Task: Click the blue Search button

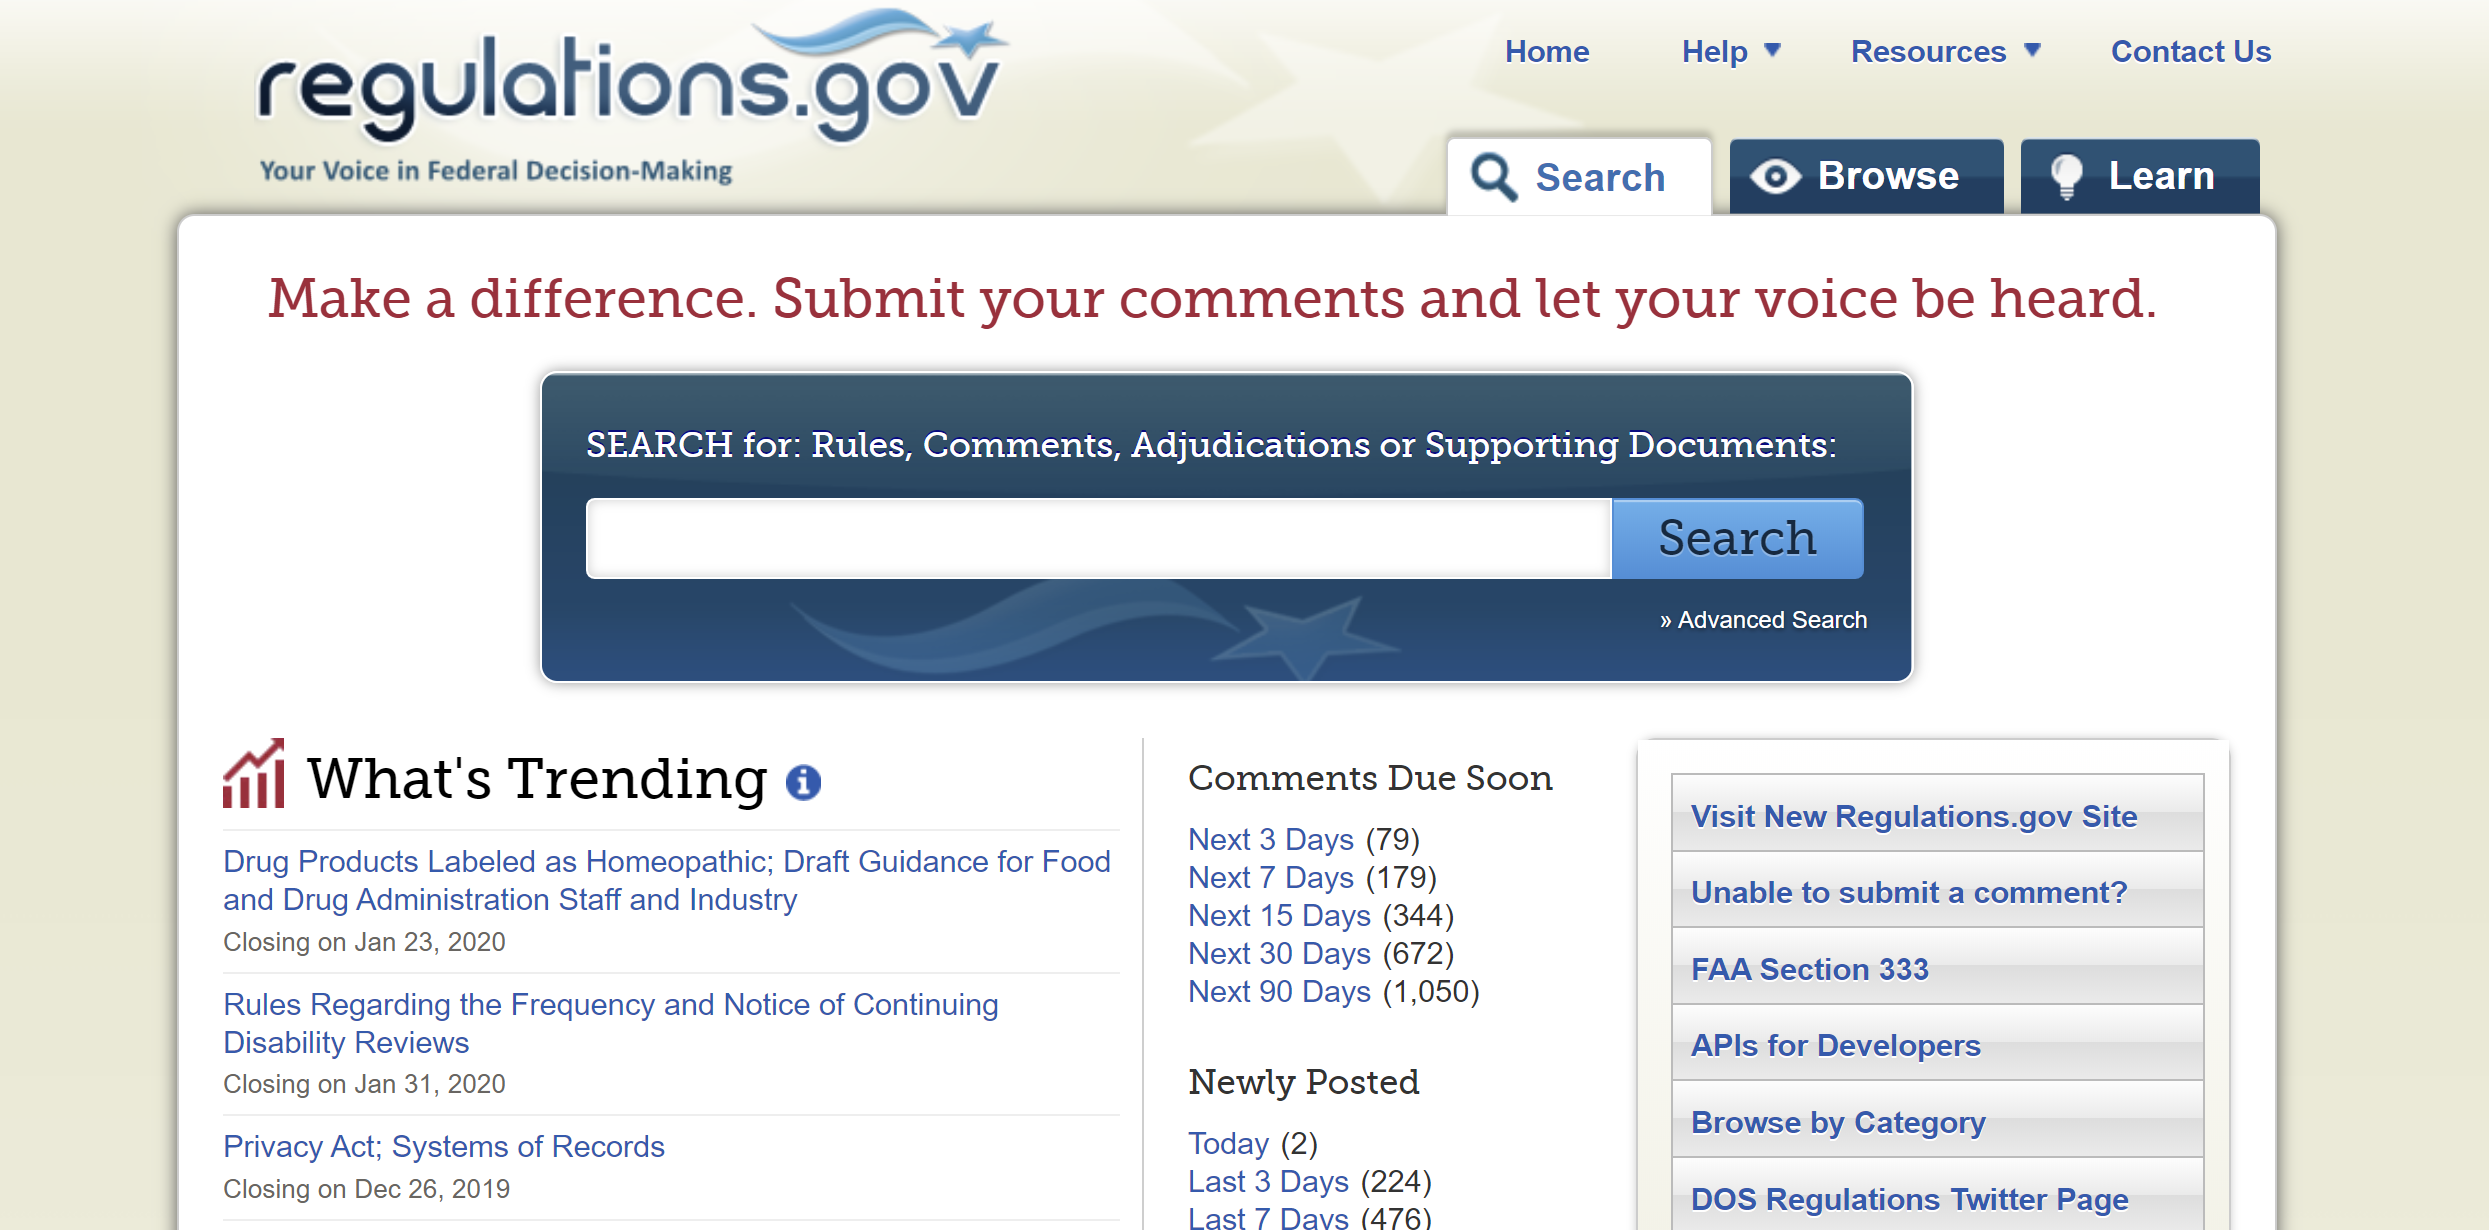Action: click(1738, 538)
